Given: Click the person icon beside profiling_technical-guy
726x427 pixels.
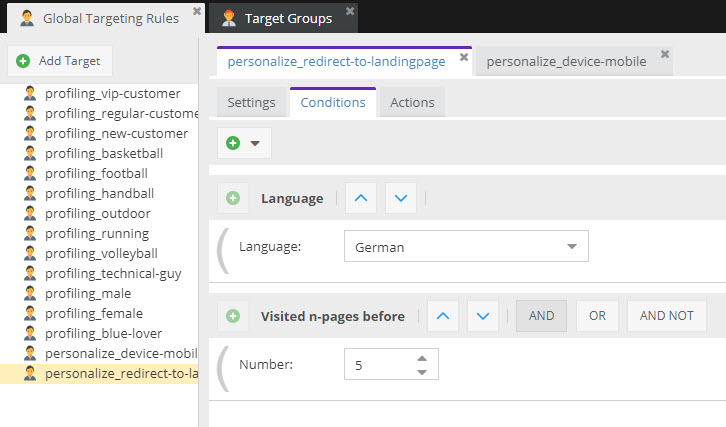Looking at the screenshot, I should click(30, 273).
